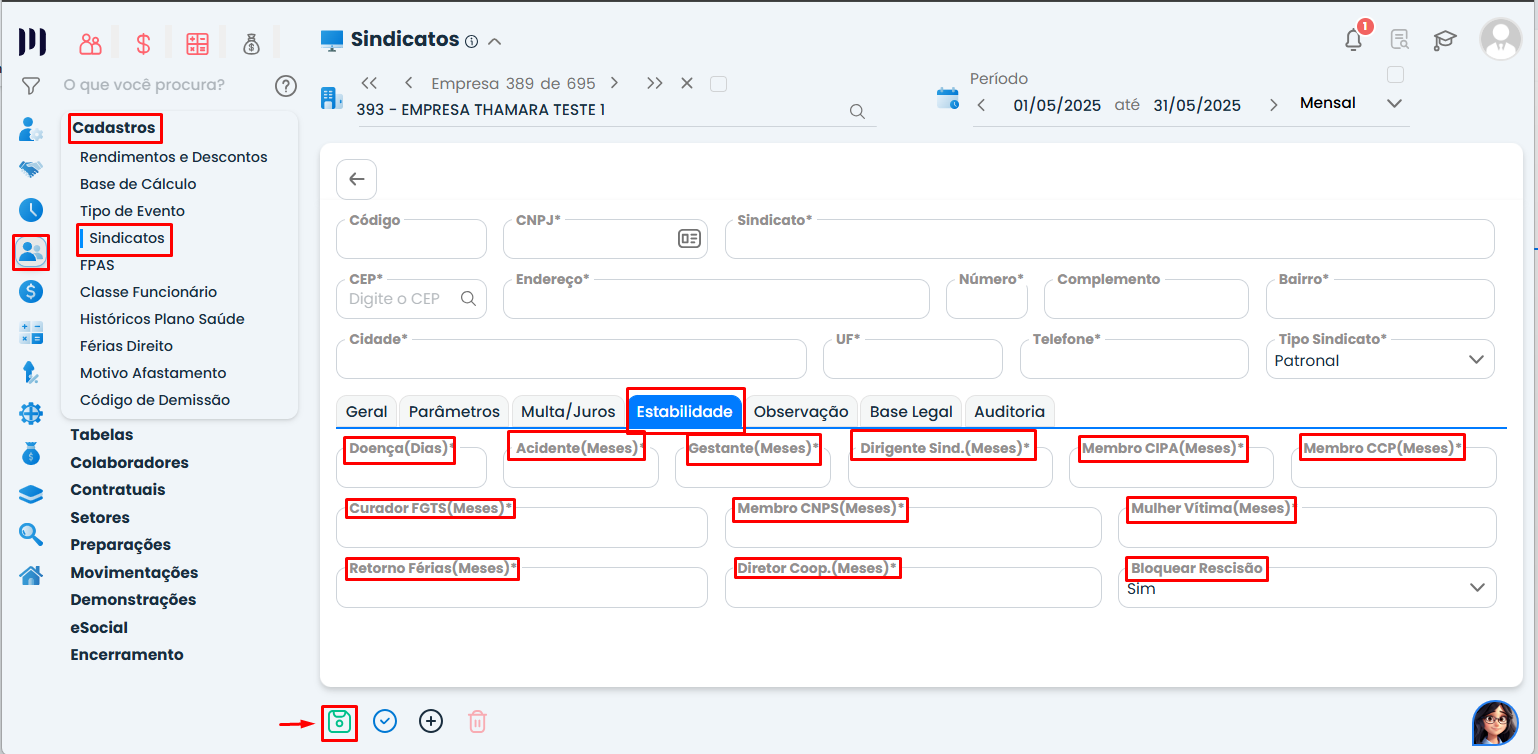Open Motivo Afastamento in the menu

point(153,373)
